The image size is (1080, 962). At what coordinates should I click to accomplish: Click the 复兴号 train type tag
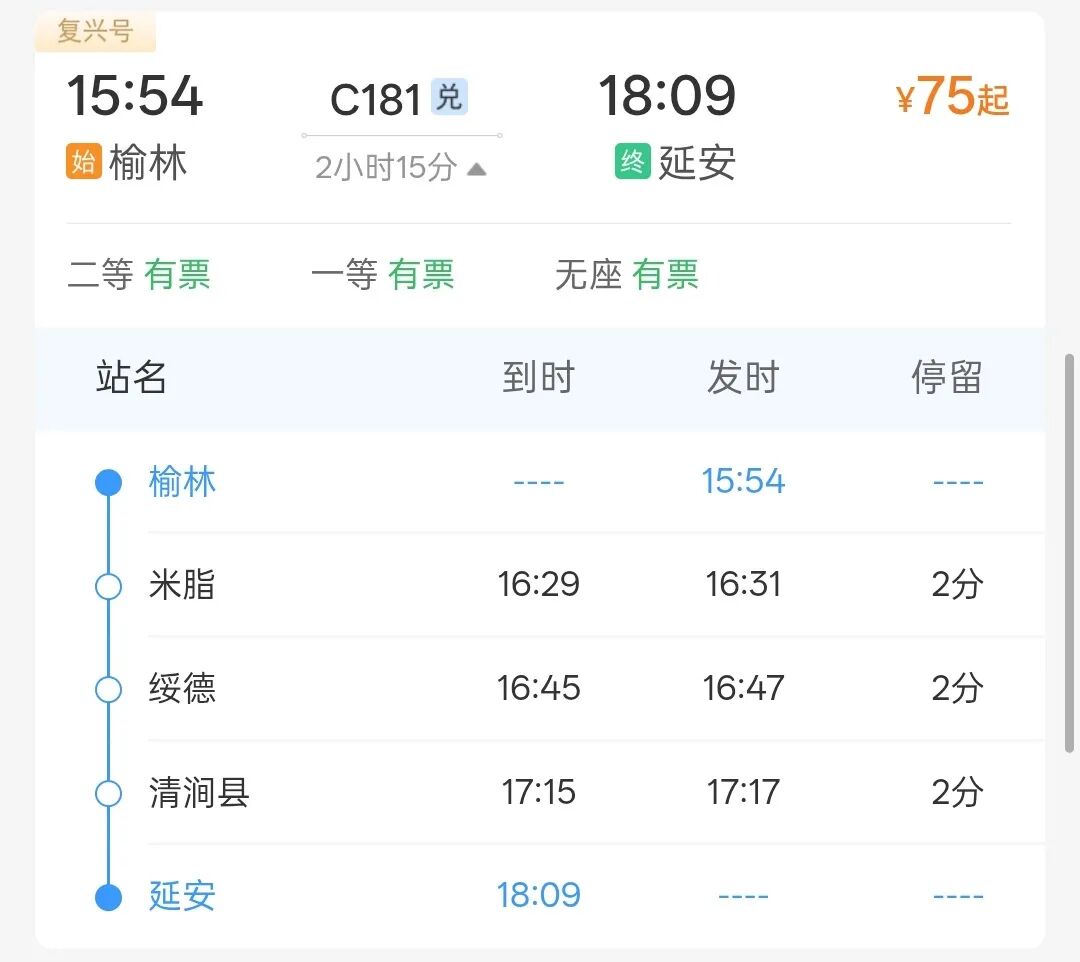[95, 31]
